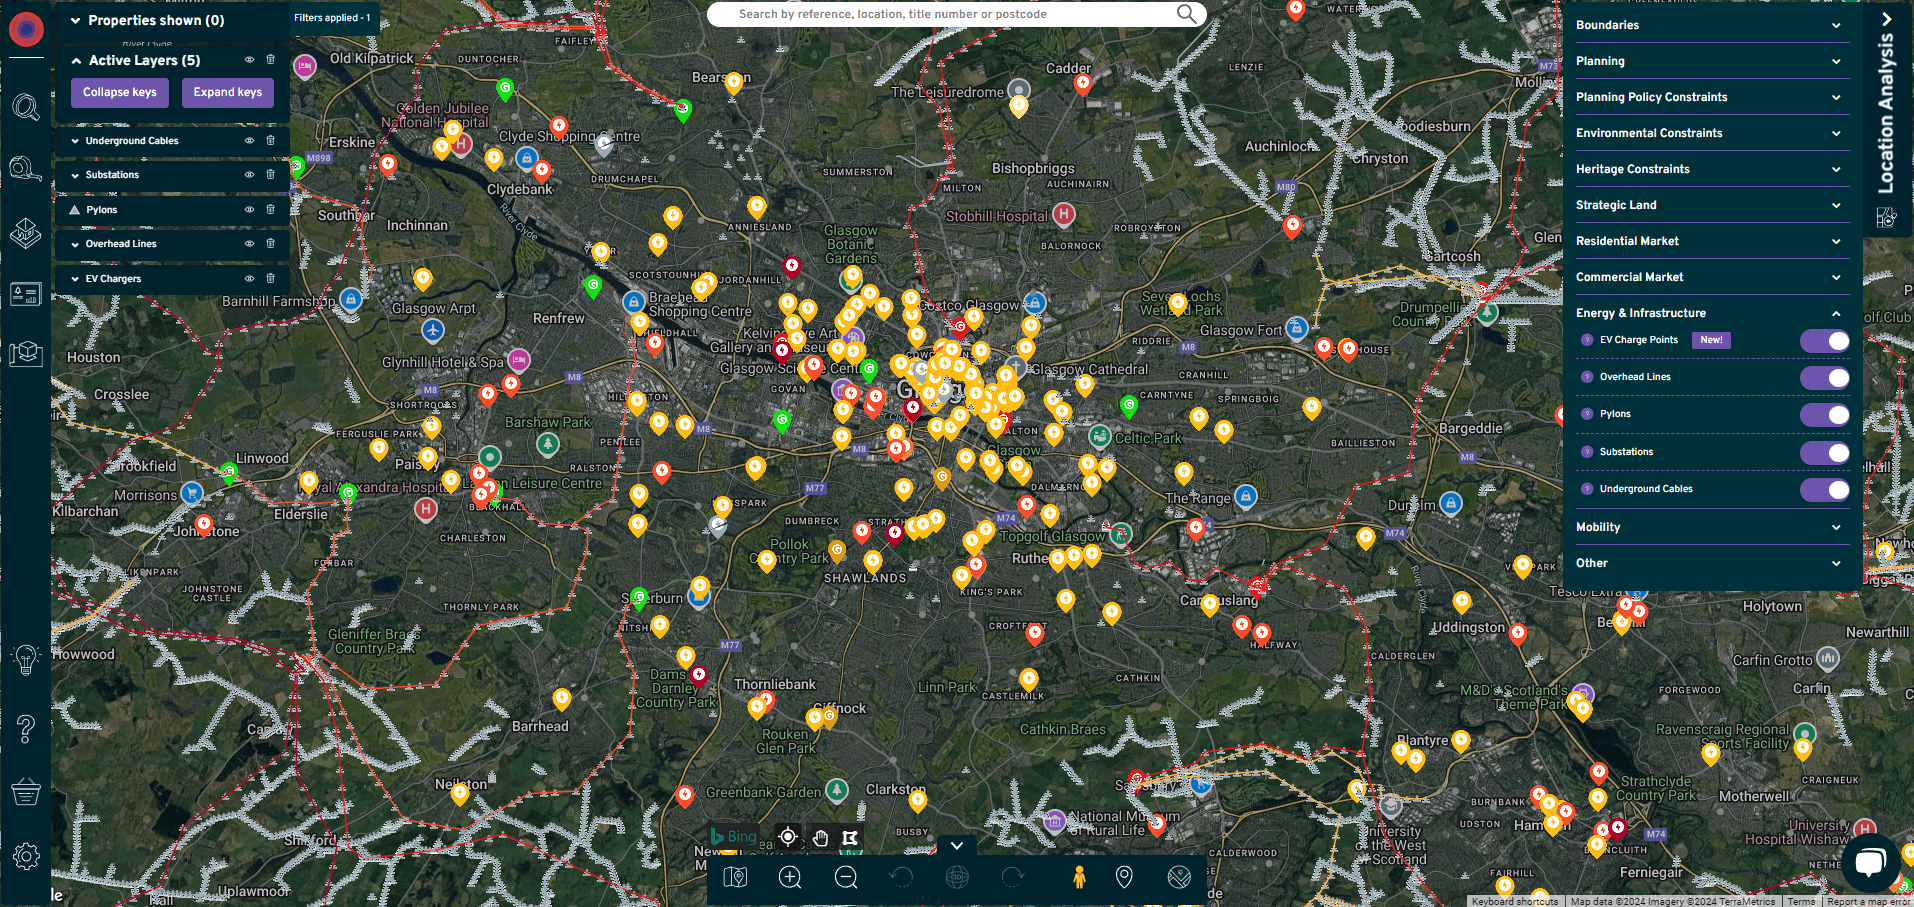The image size is (1914, 907).
Task: Toggle visibility of EV Chargers layer
Action: point(249,278)
